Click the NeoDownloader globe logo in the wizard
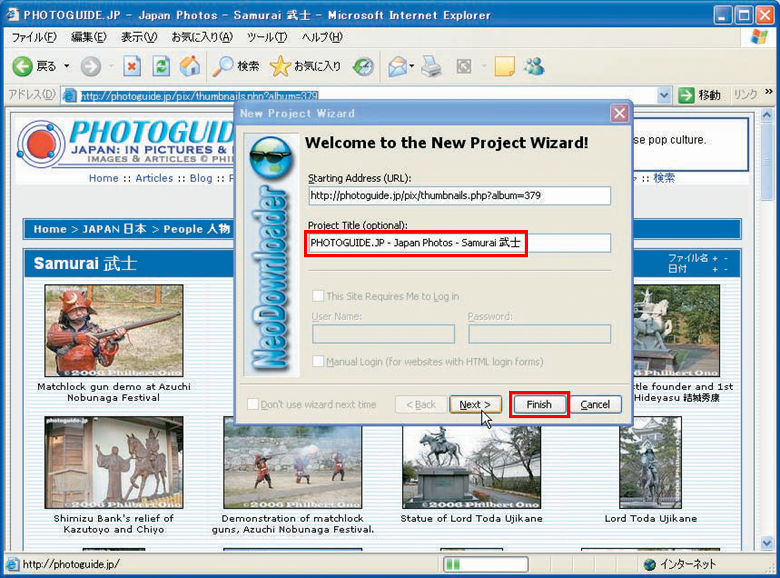780x578 pixels. [271, 157]
